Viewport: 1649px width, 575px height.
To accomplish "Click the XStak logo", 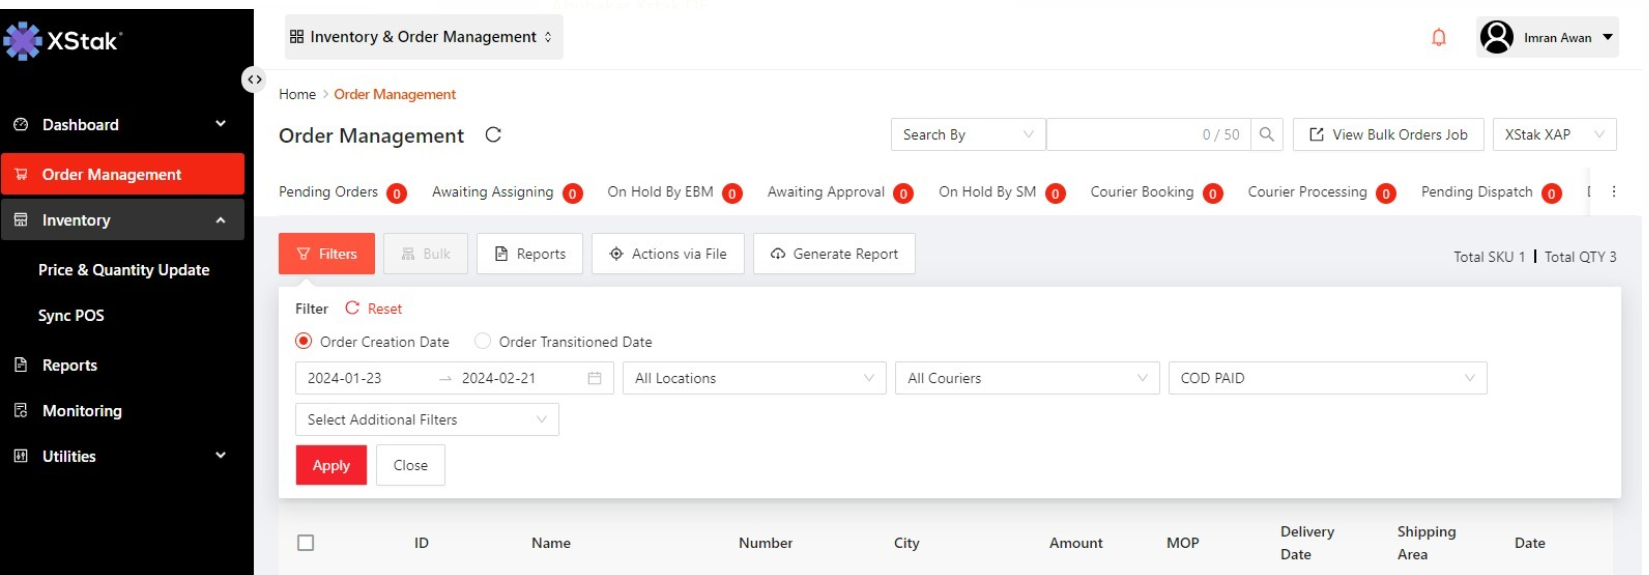I will tap(63, 41).
